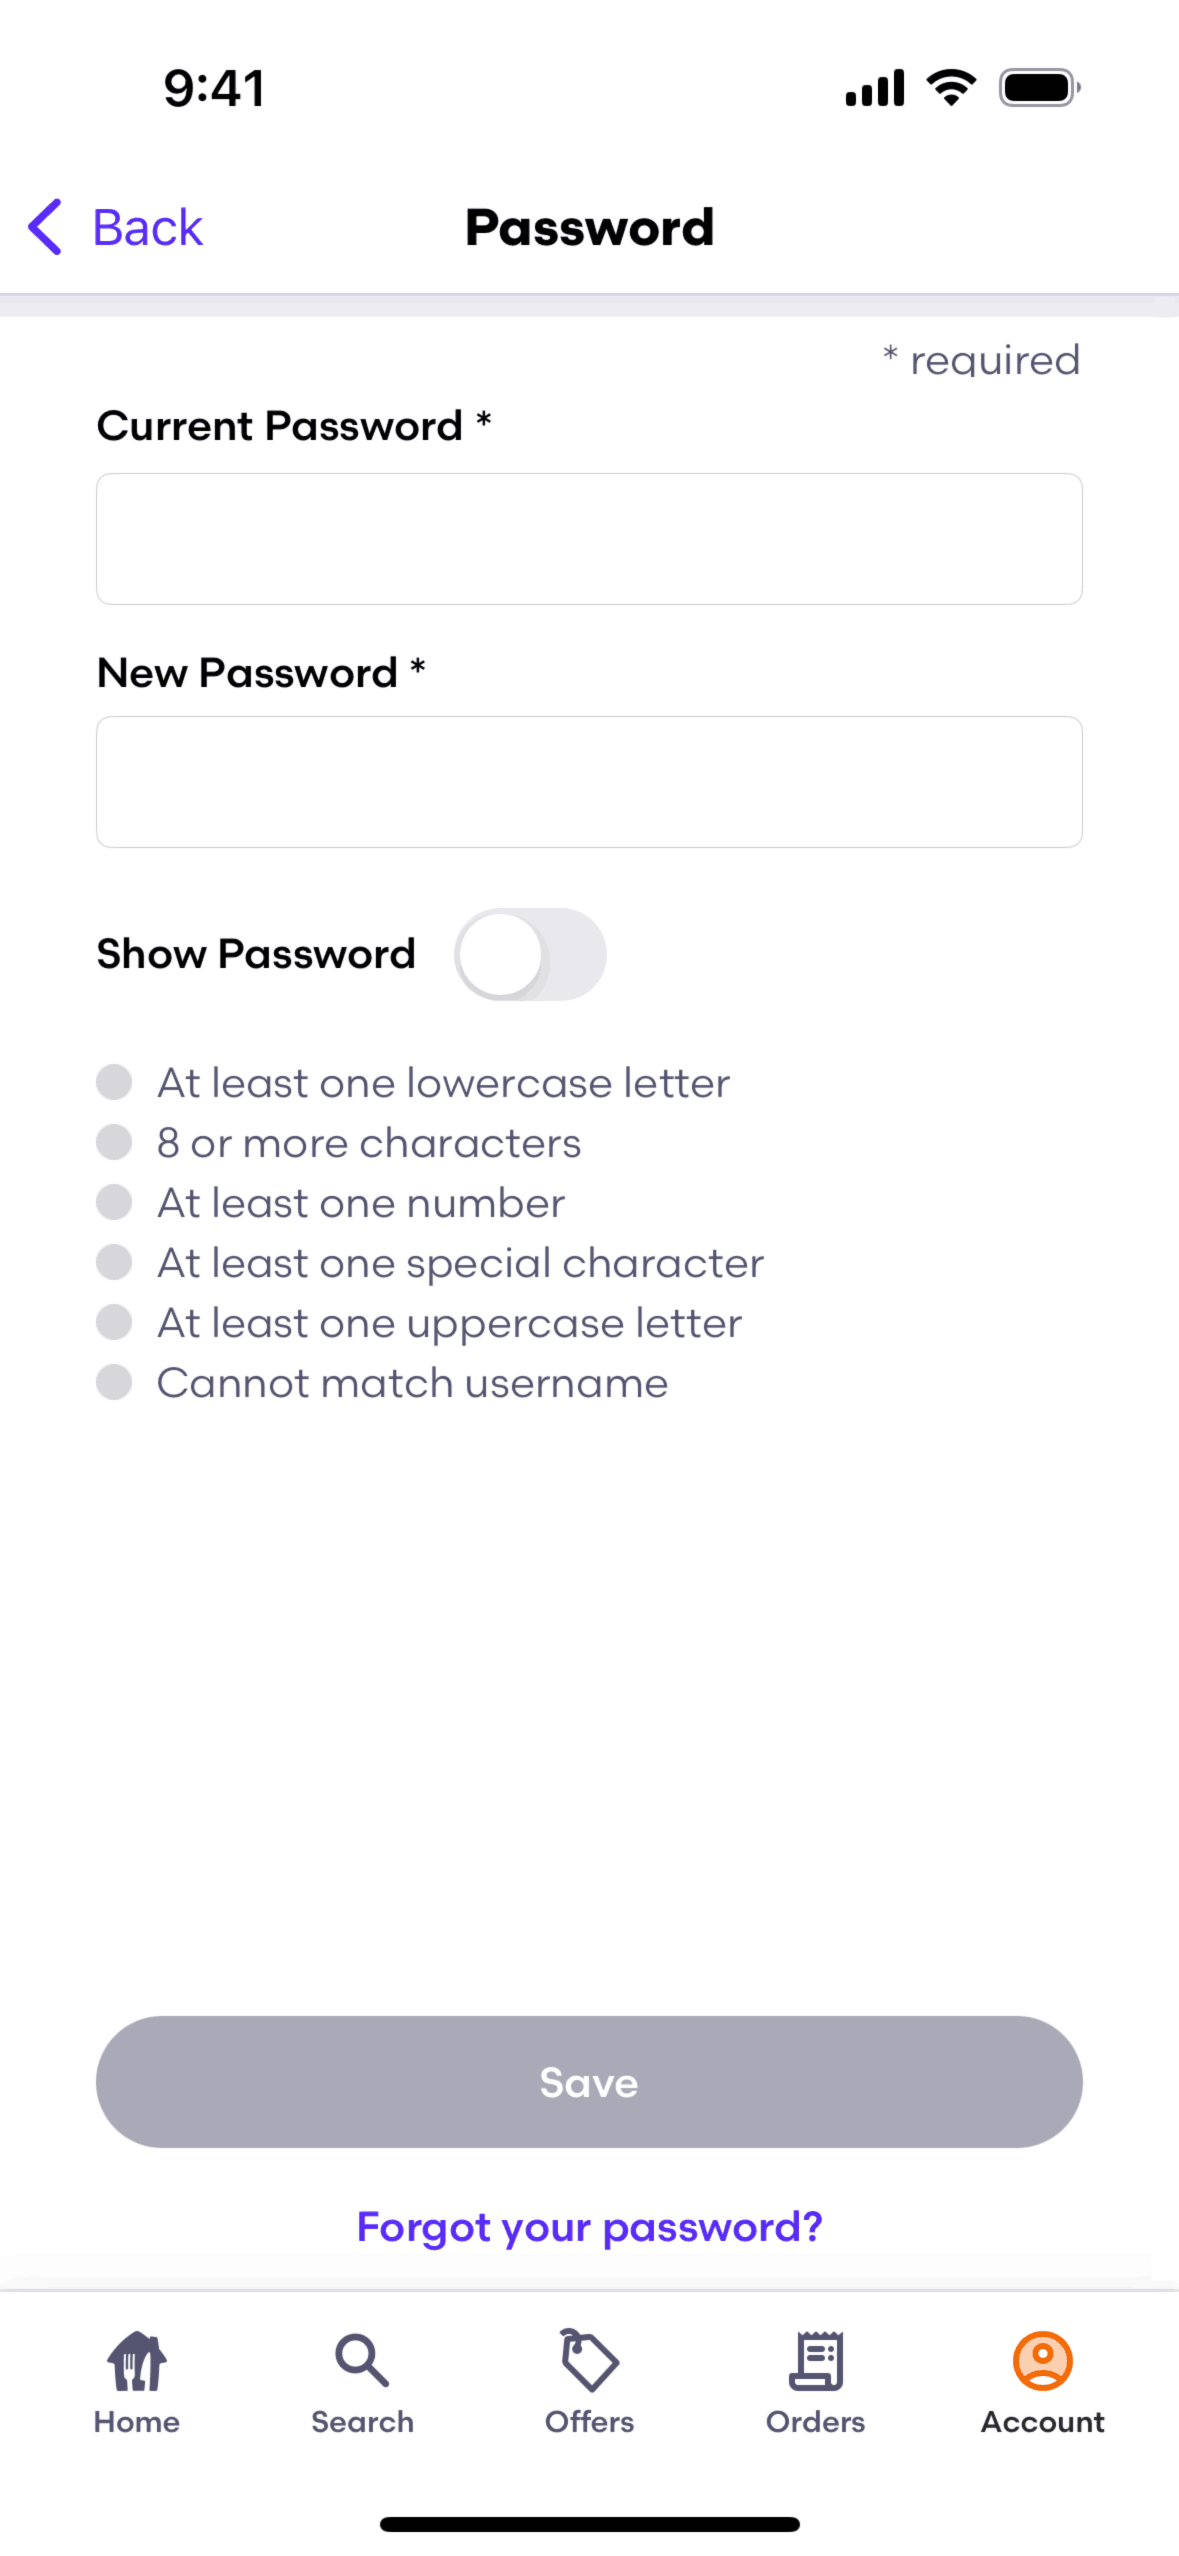Toggle the Show Password switch
Screen dimensions: 1179x2556
(530, 954)
